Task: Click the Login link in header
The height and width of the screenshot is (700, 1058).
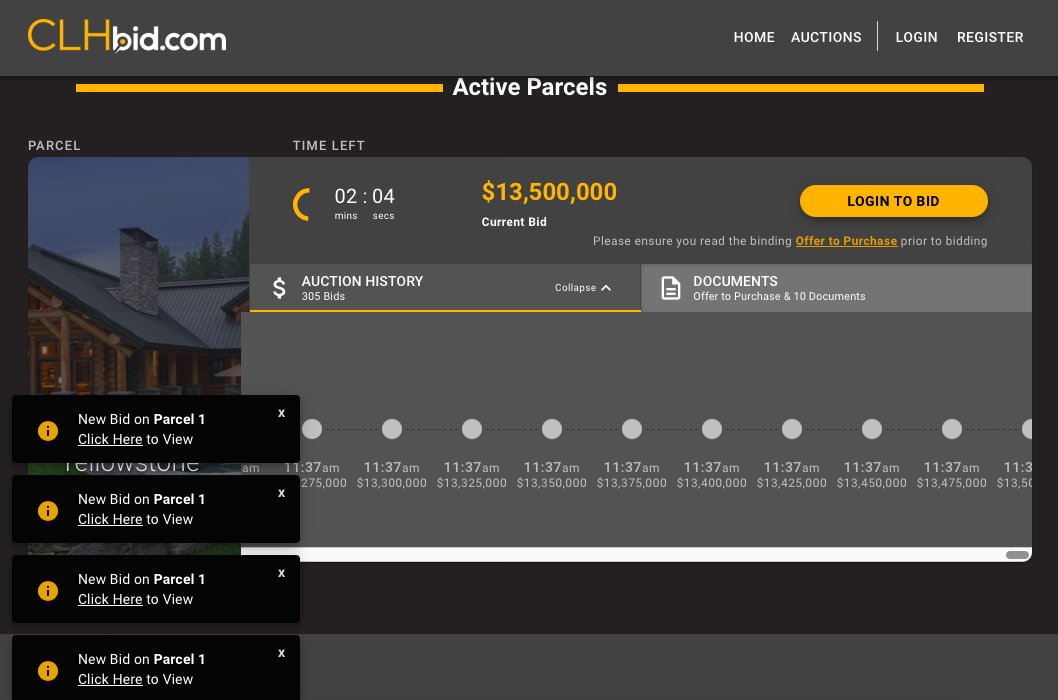Action: [x=916, y=37]
